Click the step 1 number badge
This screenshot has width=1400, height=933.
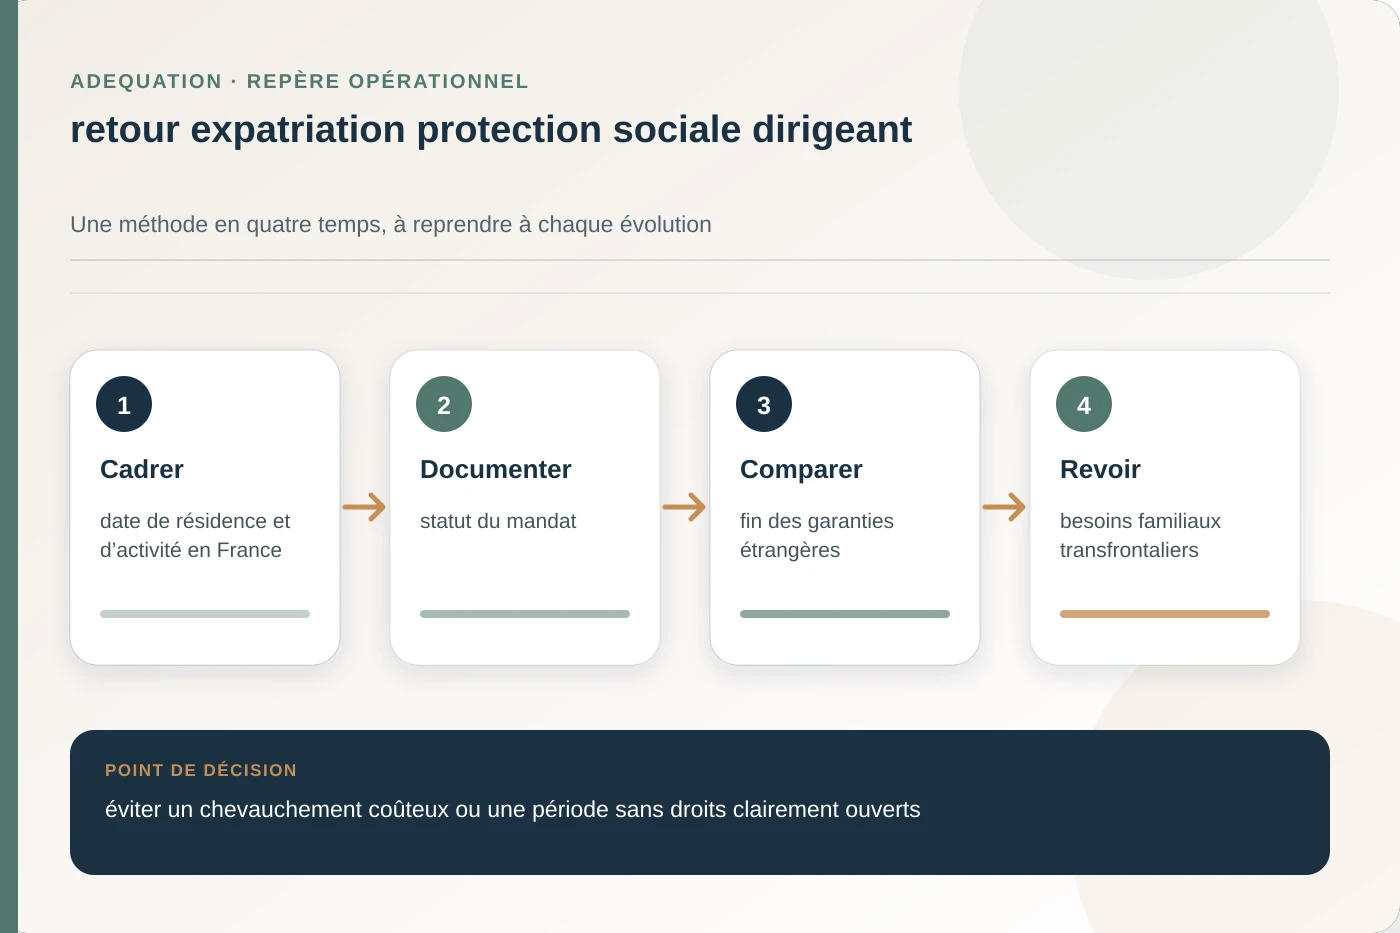[124, 404]
